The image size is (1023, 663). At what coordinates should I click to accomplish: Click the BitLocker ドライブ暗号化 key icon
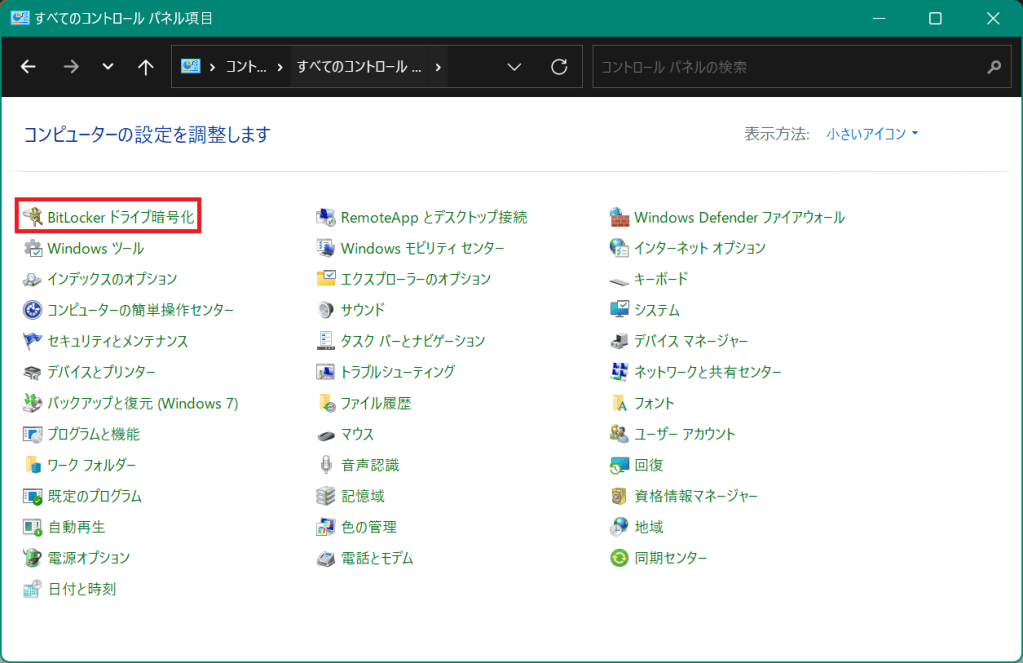[x=33, y=217]
